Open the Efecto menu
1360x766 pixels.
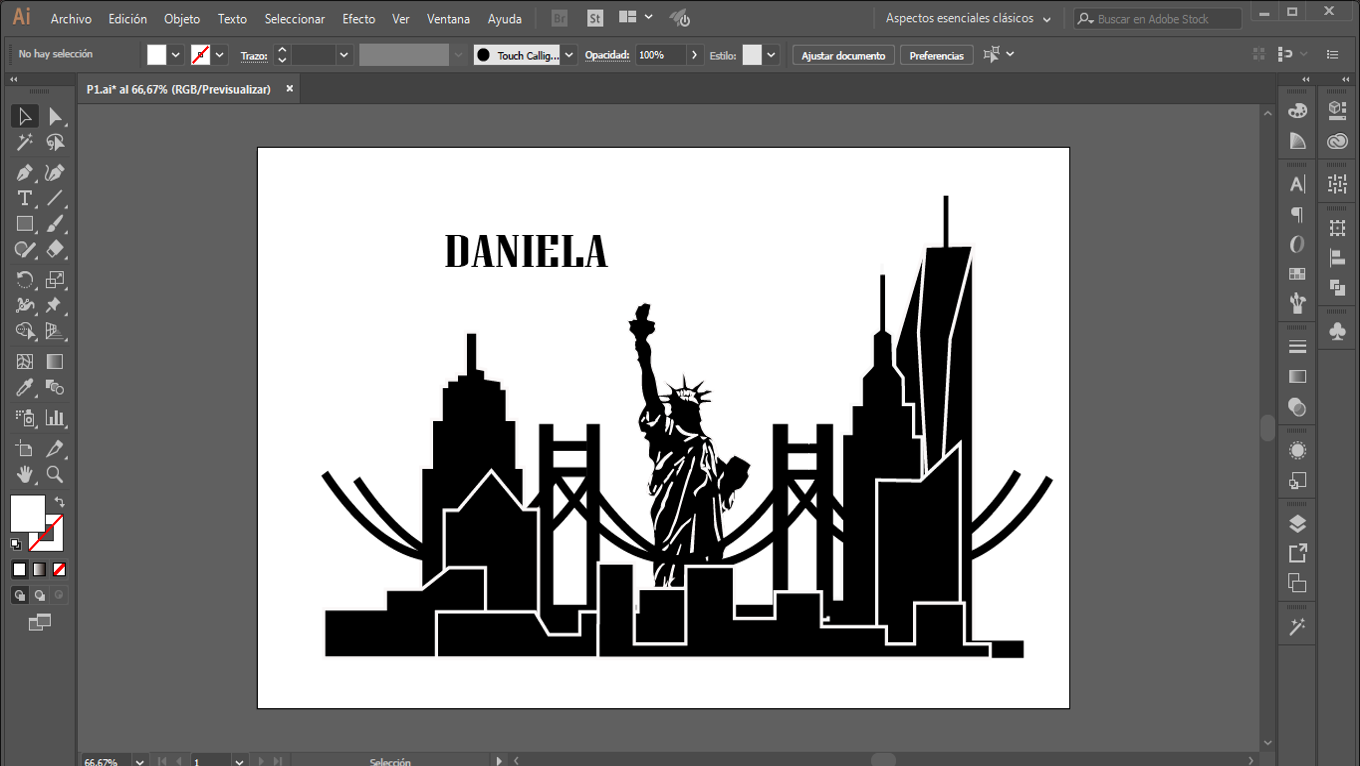click(x=359, y=19)
